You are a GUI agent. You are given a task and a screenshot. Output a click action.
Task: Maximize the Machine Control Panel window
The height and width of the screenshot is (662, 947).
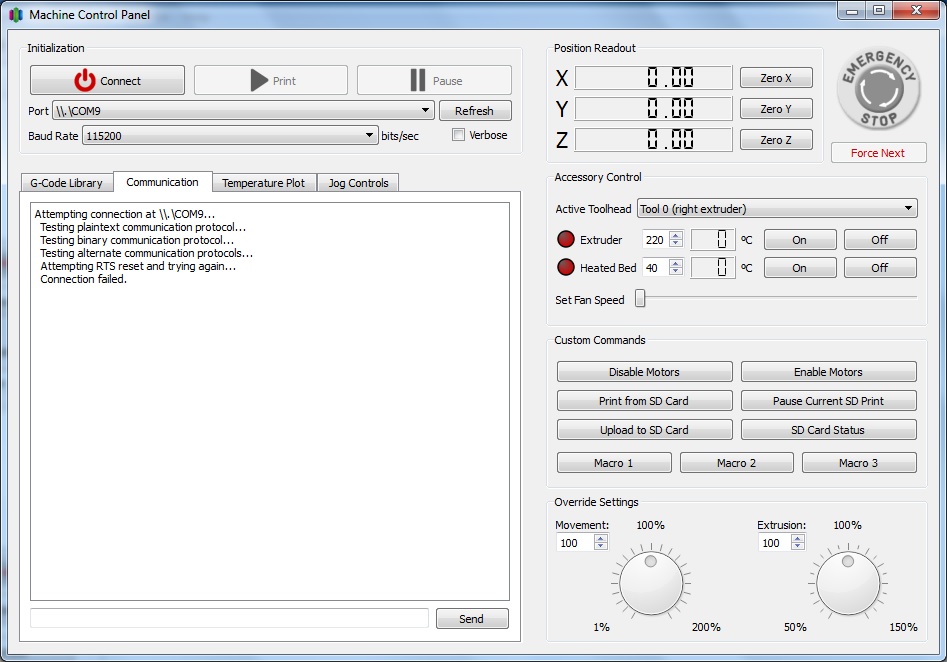tap(879, 10)
